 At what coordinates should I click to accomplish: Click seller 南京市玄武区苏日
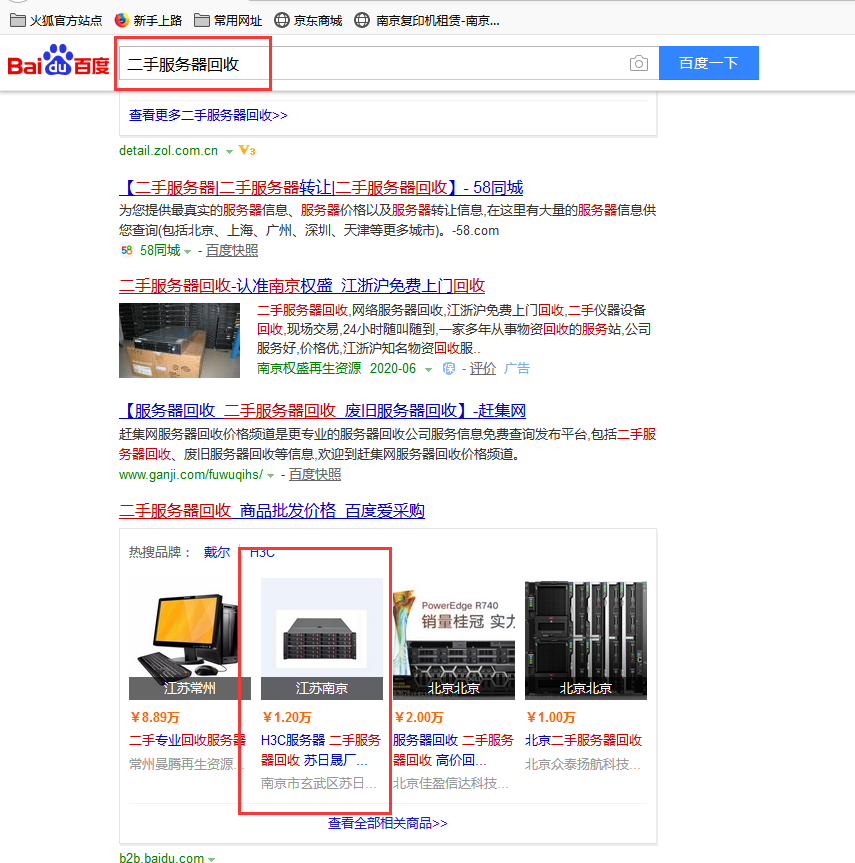point(319,783)
